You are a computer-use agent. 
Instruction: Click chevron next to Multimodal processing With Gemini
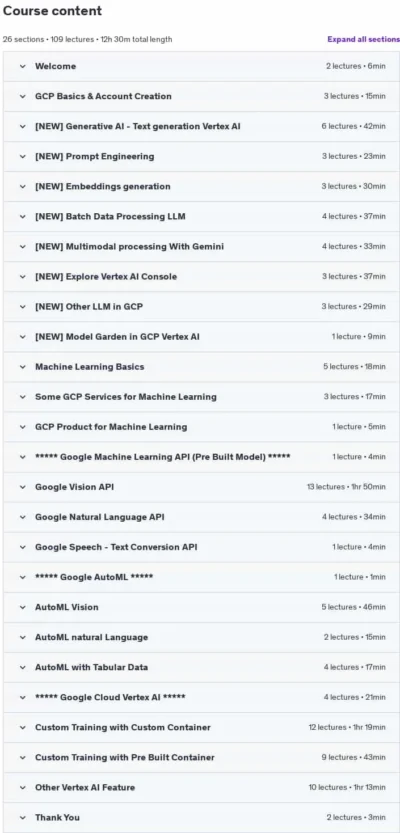pos(22,246)
